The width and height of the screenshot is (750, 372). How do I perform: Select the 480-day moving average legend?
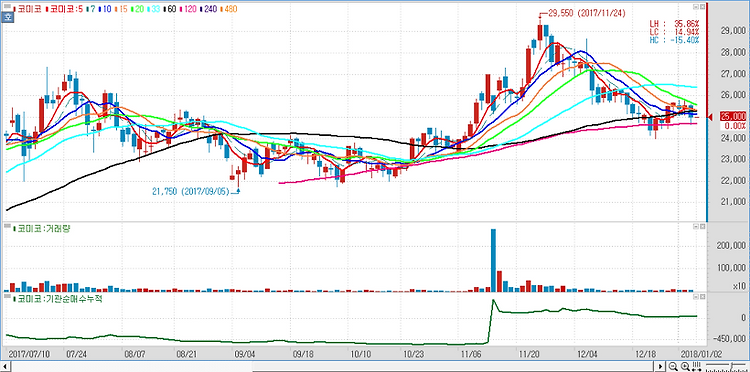(x=229, y=9)
